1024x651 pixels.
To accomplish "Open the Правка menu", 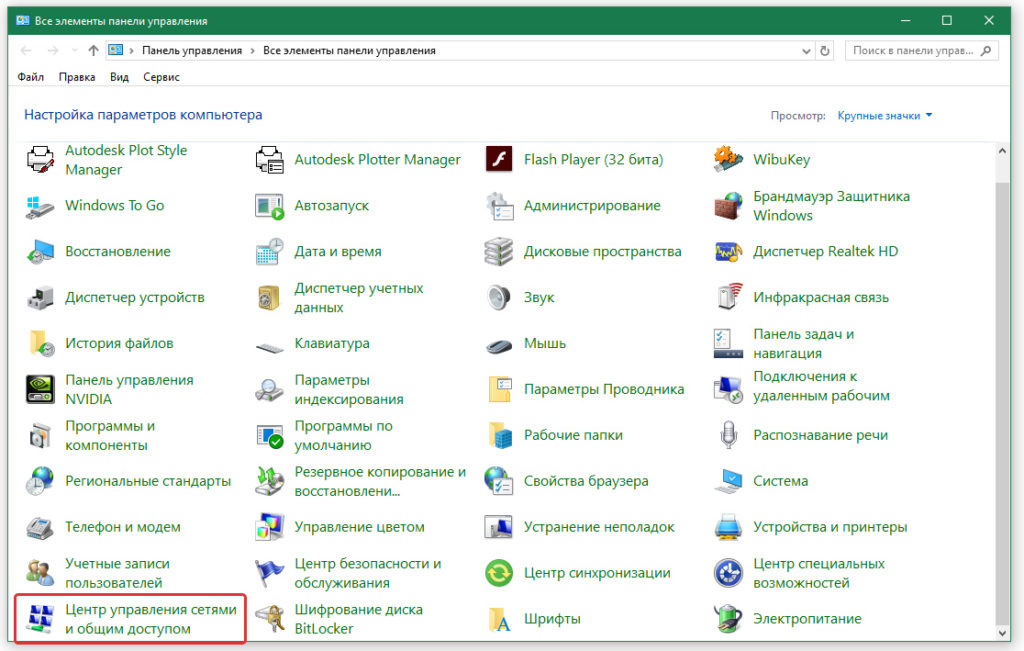I will pos(77,77).
